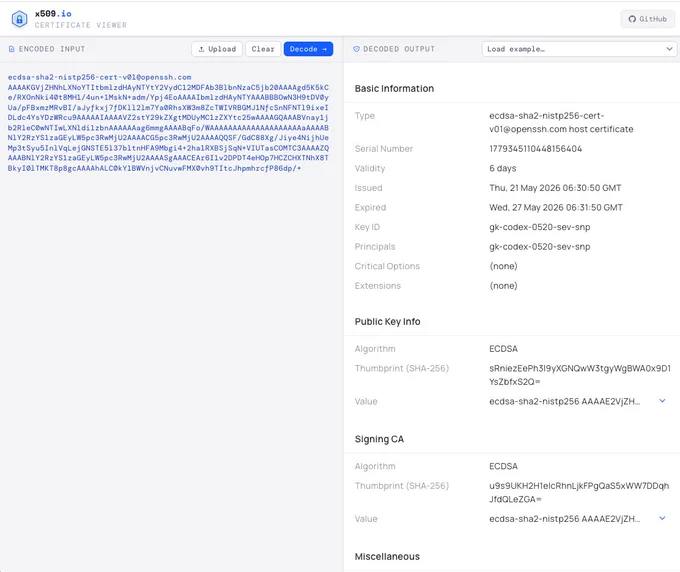The height and width of the screenshot is (572, 680).
Task: Select the Validity value 6 days
Action: 503,168
